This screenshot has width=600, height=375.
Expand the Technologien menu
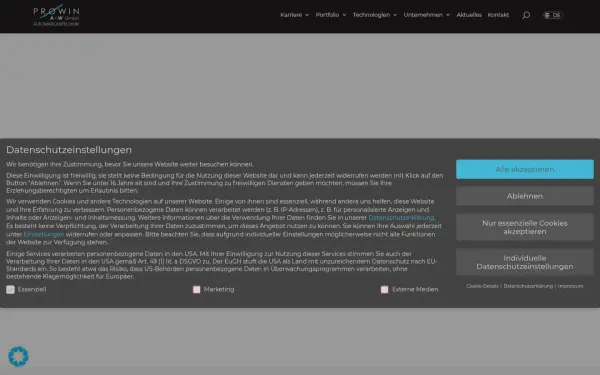375,15
